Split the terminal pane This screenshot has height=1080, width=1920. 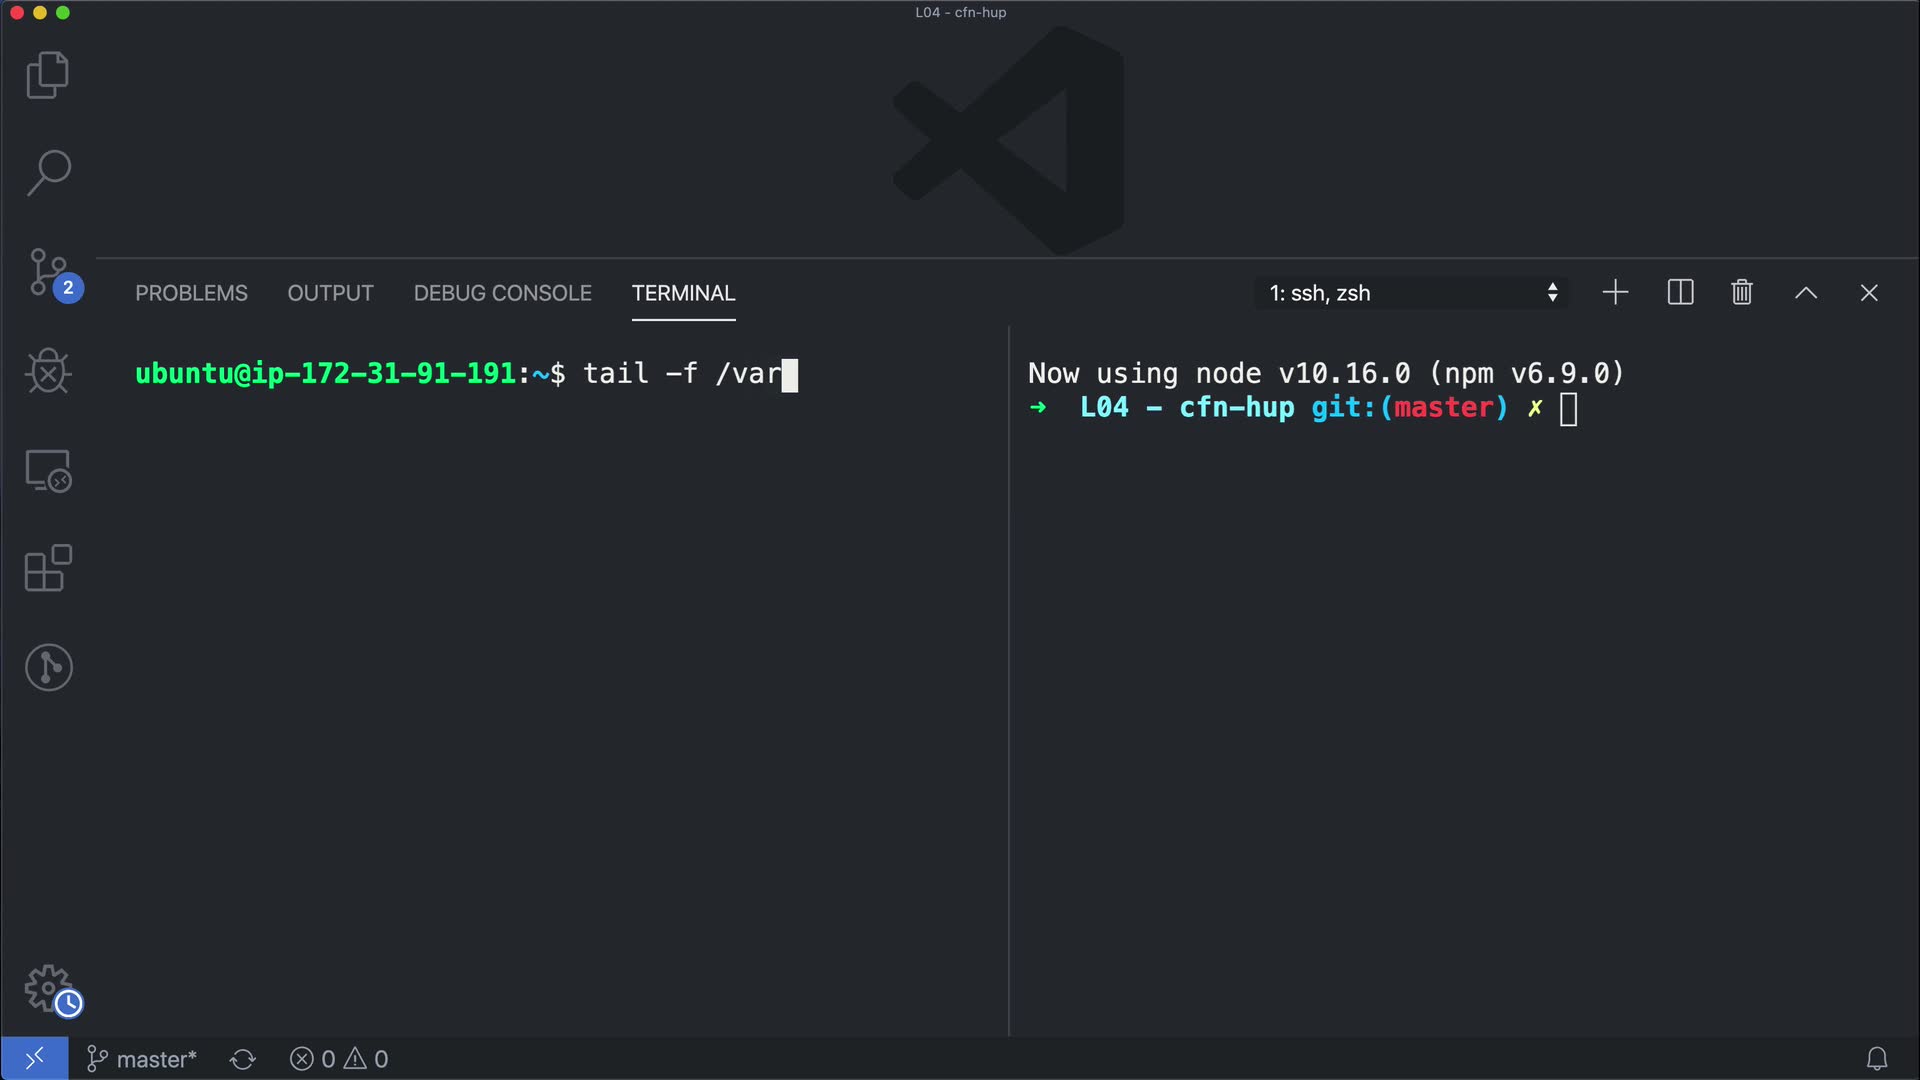(1680, 293)
